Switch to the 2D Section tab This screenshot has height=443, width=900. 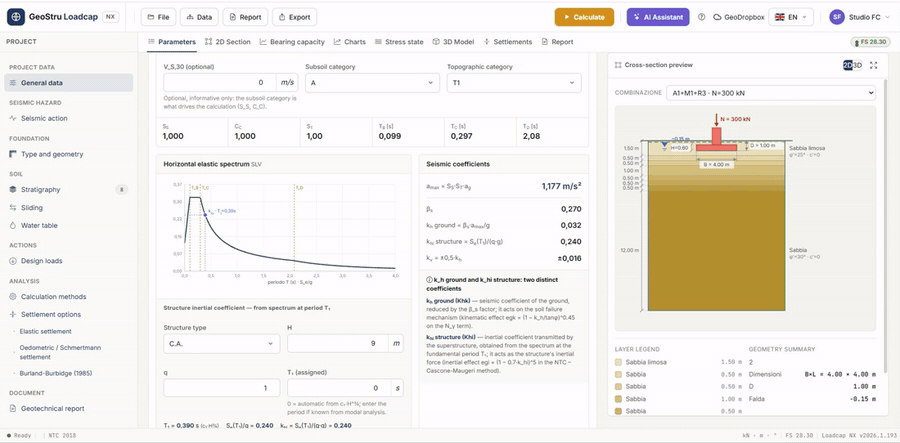[x=228, y=42]
